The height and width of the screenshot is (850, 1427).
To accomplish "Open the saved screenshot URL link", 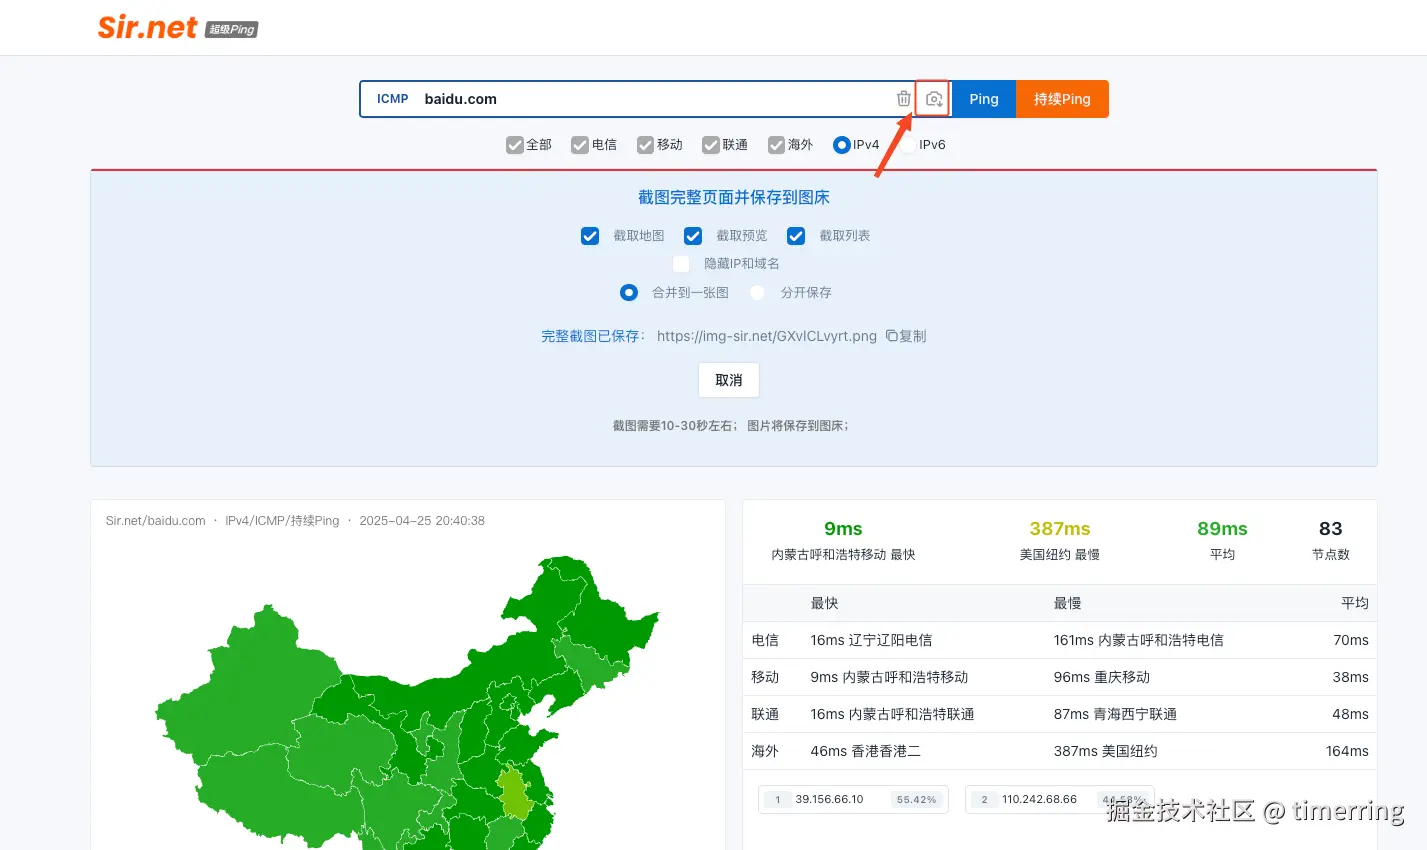I will coord(767,336).
